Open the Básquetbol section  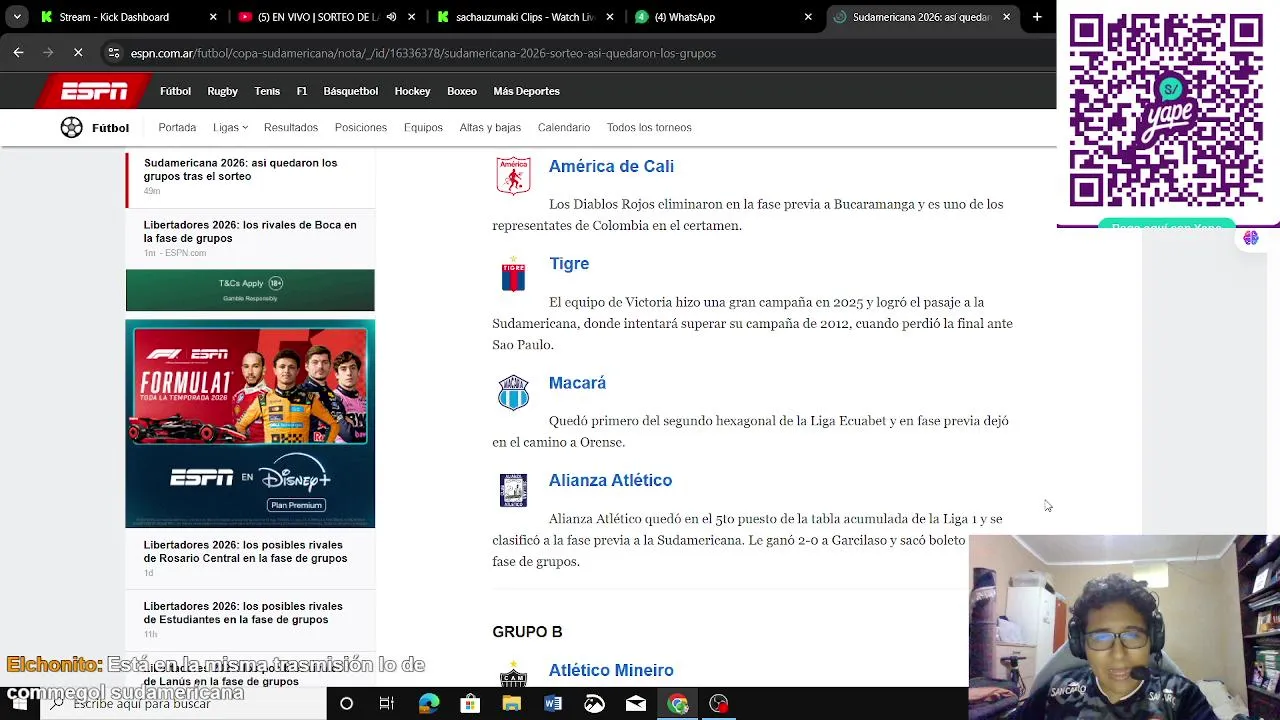click(x=350, y=91)
